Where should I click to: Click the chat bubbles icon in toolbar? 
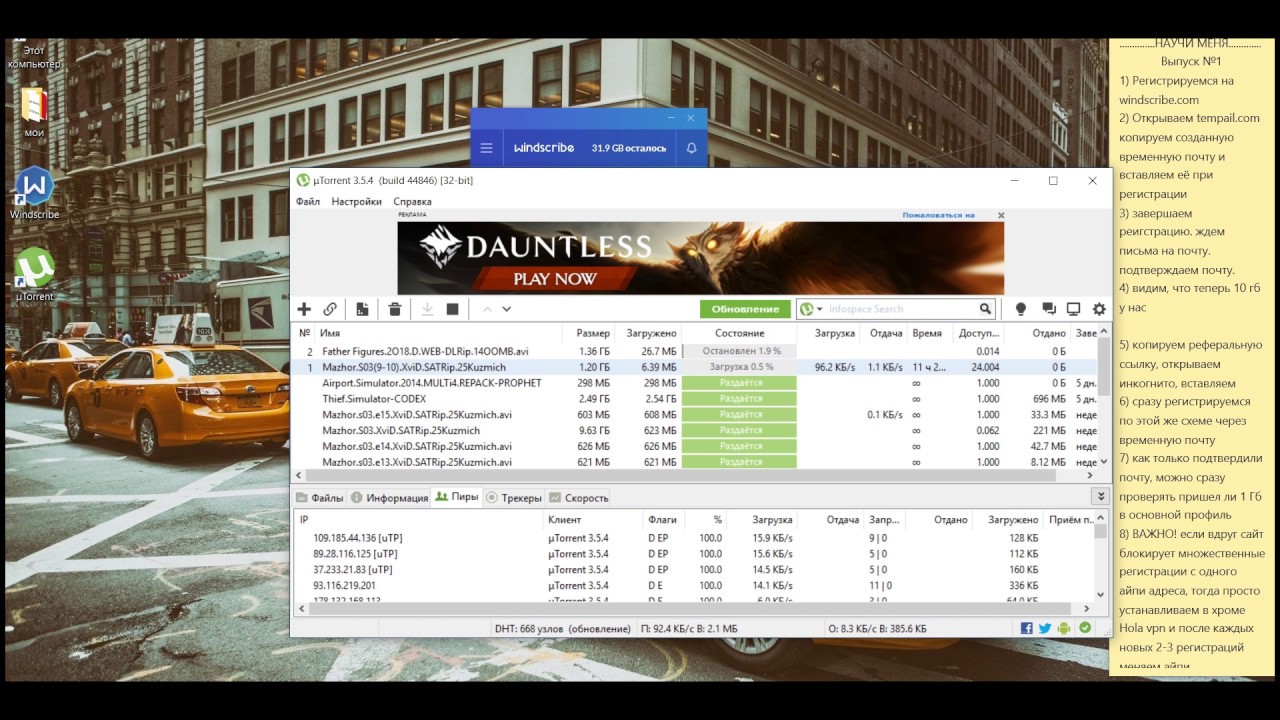1049,309
